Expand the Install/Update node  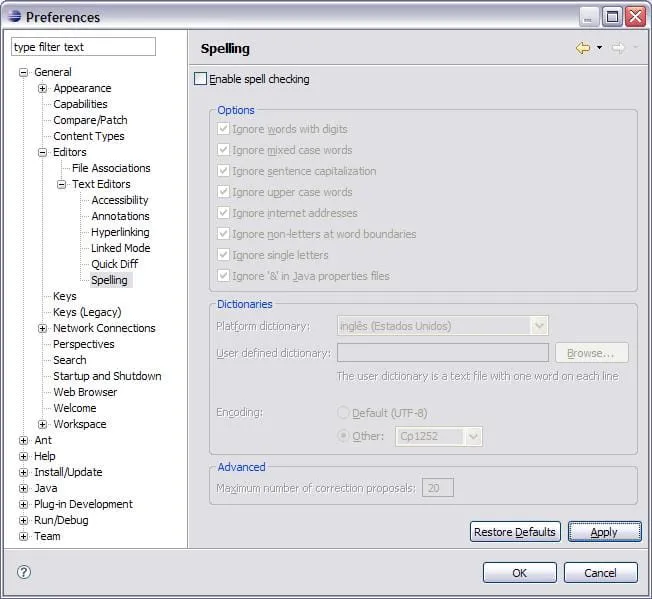click(x=24, y=472)
